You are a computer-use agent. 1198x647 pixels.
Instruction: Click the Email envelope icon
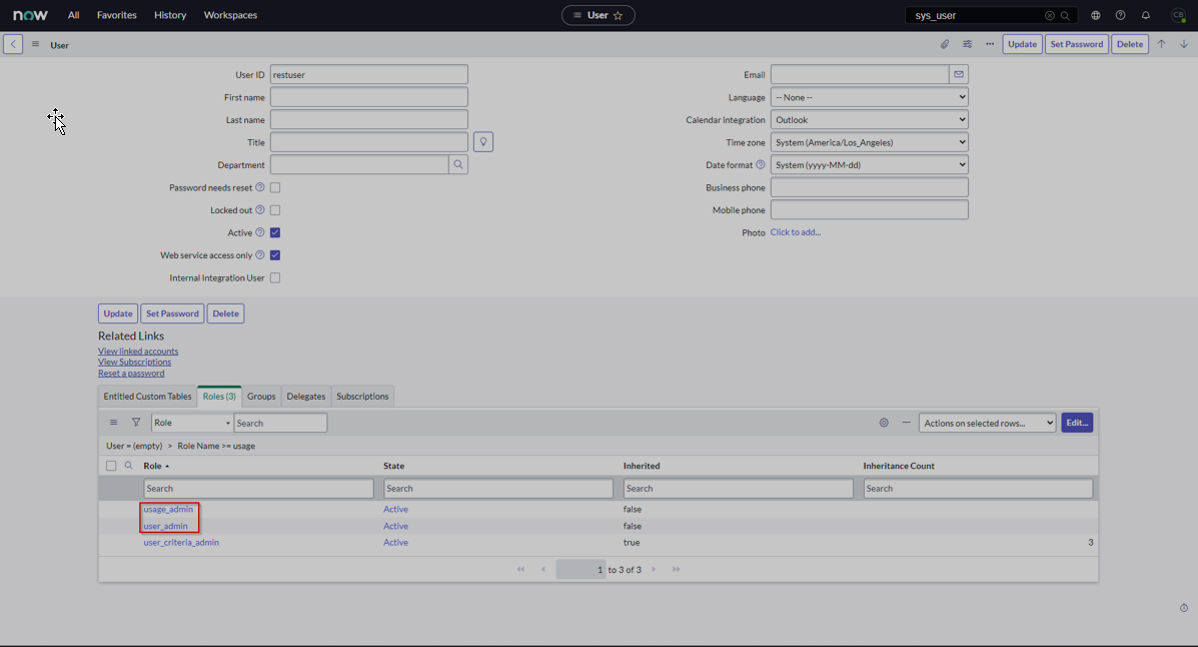pos(958,74)
